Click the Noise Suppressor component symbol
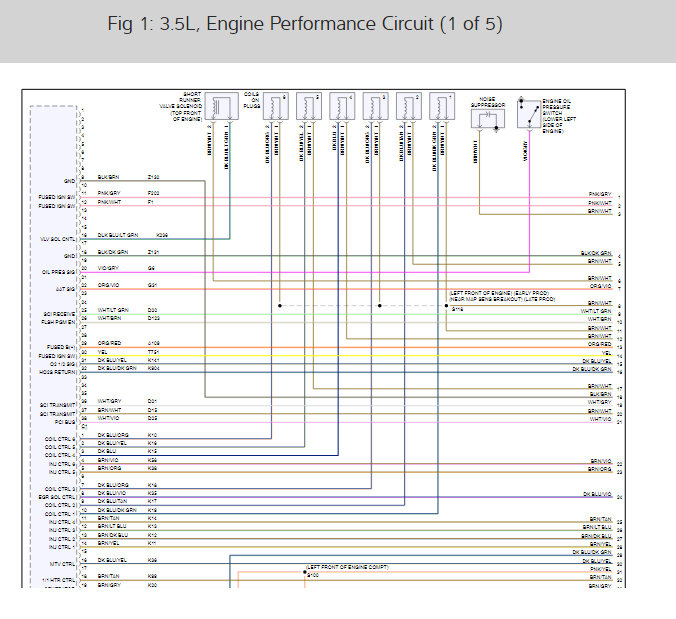 point(488,119)
